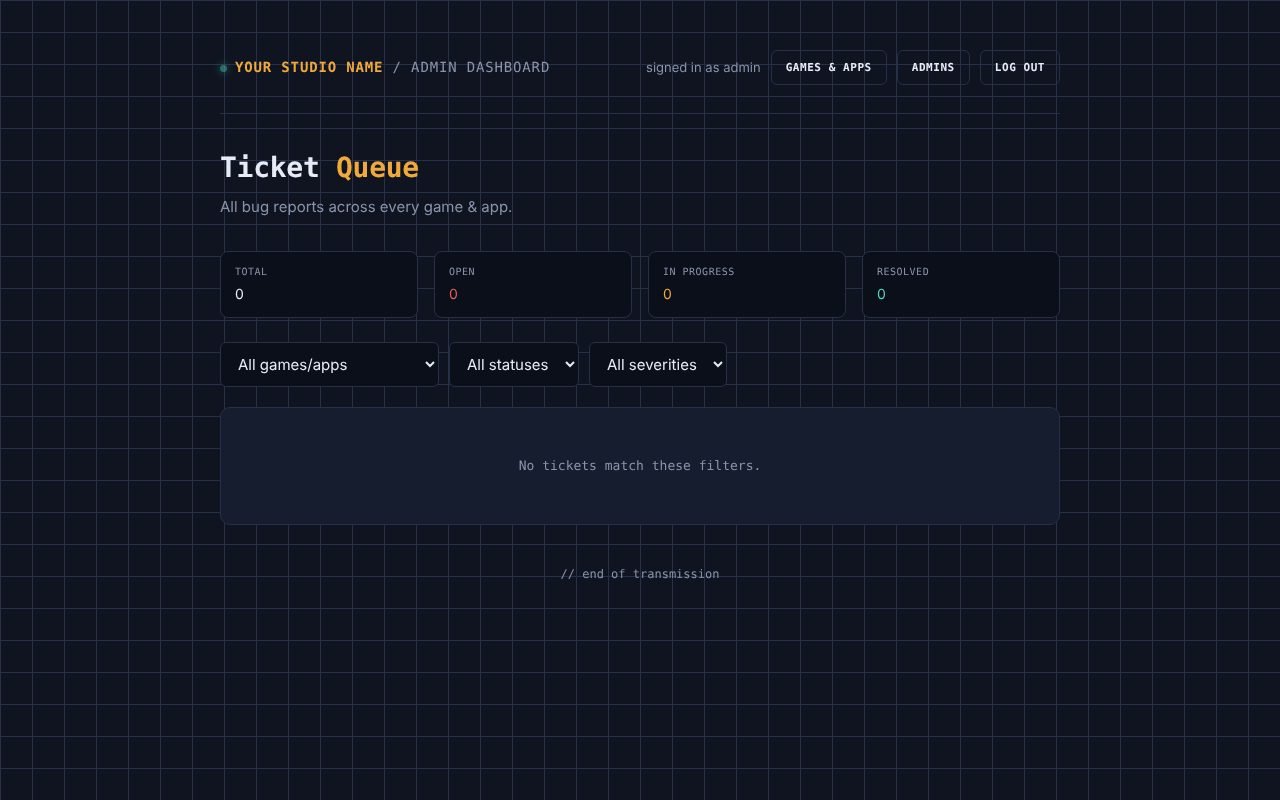Click the 'No tickets match these filters.' message
The width and height of the screenshot is (1280, 800).
point(640,465)
